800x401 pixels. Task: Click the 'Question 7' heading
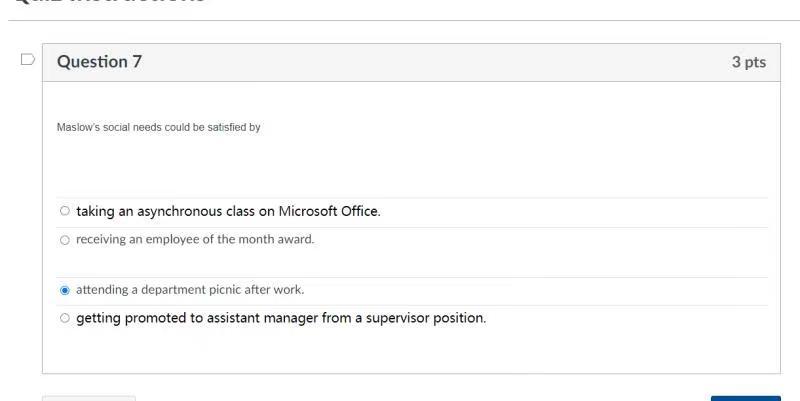(x=99, y=62)
